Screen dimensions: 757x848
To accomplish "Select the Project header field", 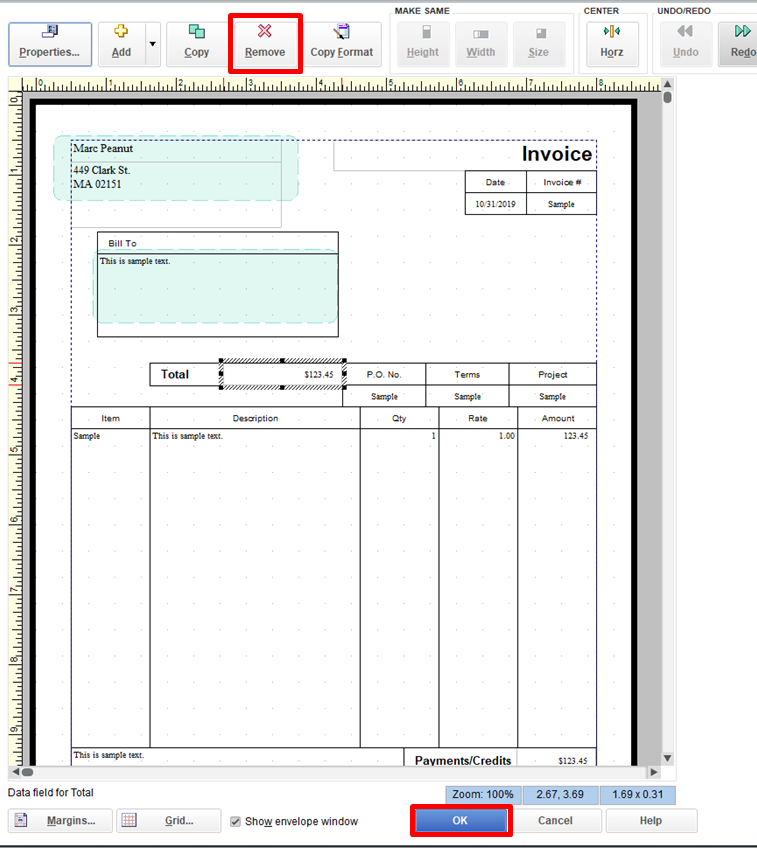I will click(553, 374).
